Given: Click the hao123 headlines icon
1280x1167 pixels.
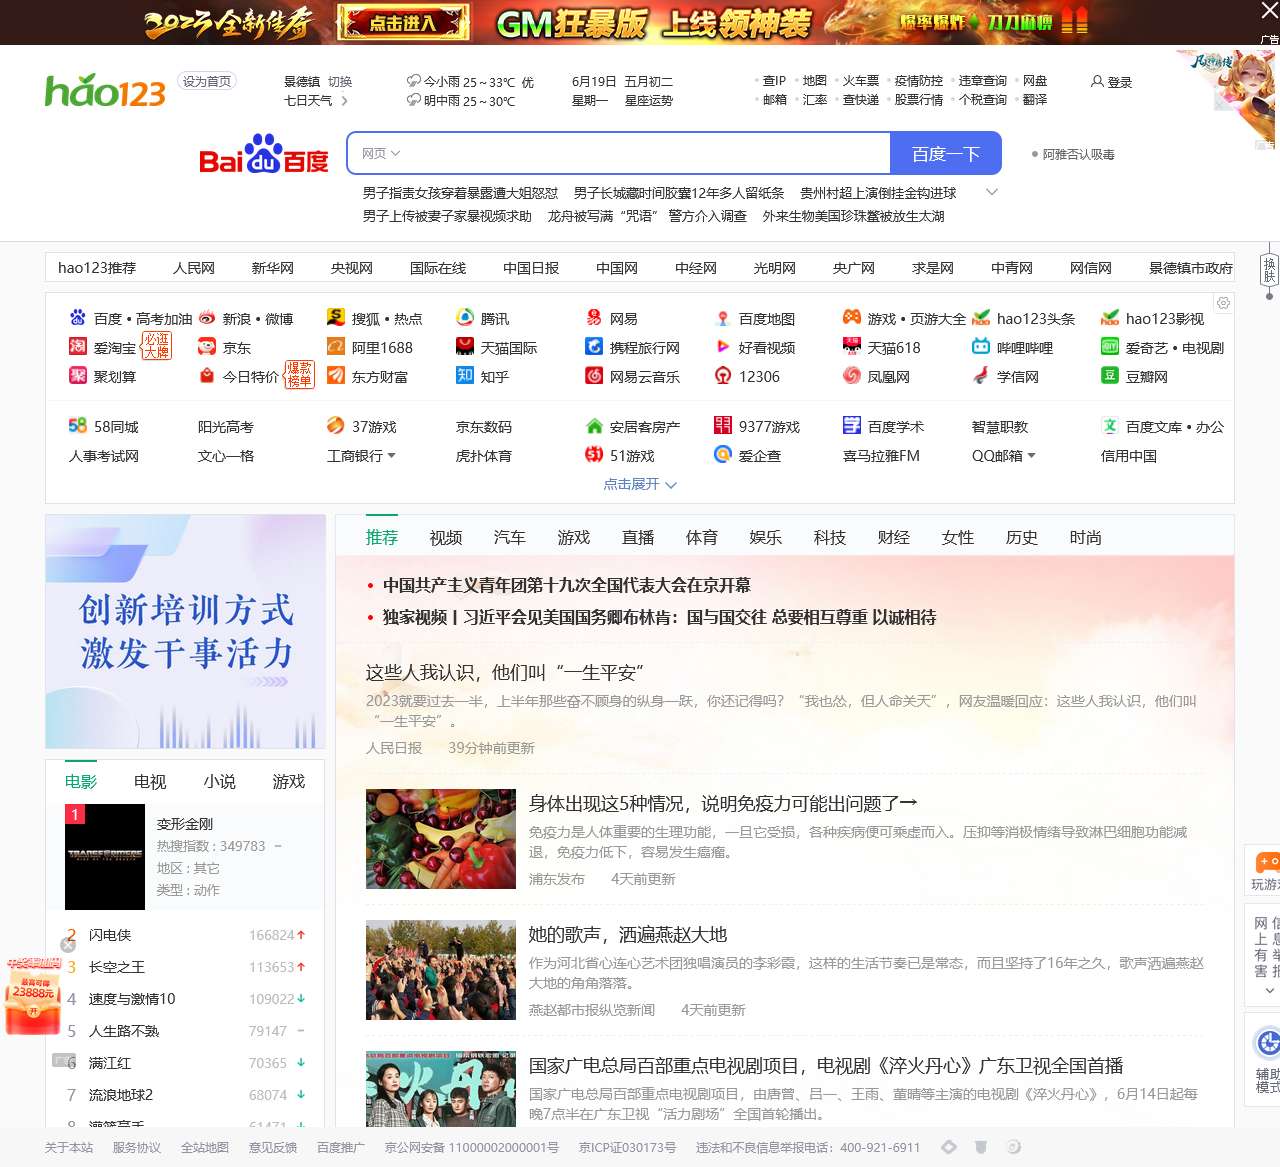Looking at the screenshot, I should point(981,318).
